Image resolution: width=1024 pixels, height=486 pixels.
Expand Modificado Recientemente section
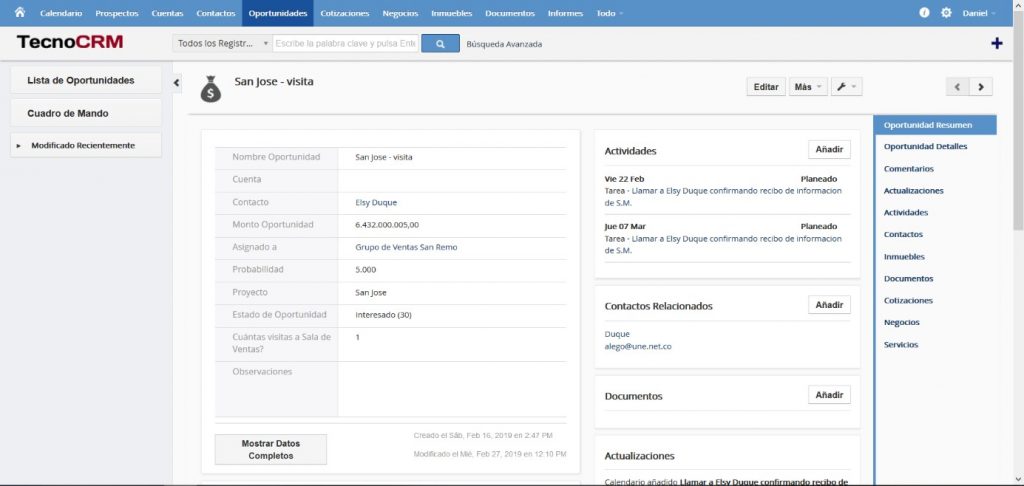tap(85, 145)
